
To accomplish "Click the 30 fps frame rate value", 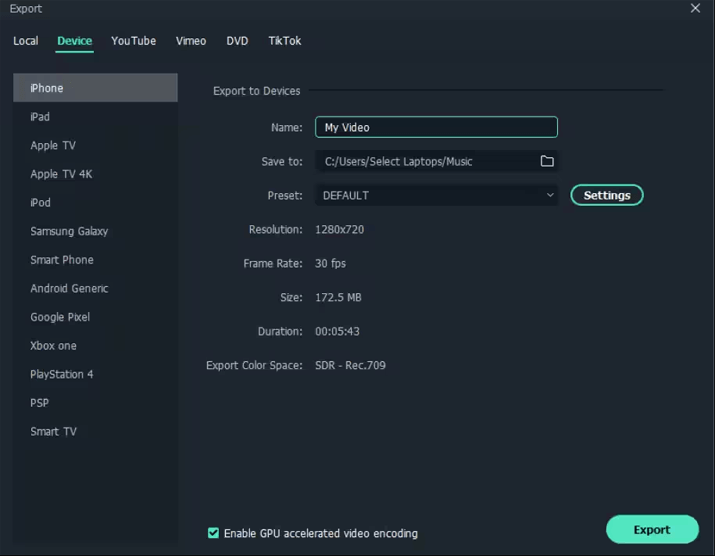I will click(x=330, y=264).
